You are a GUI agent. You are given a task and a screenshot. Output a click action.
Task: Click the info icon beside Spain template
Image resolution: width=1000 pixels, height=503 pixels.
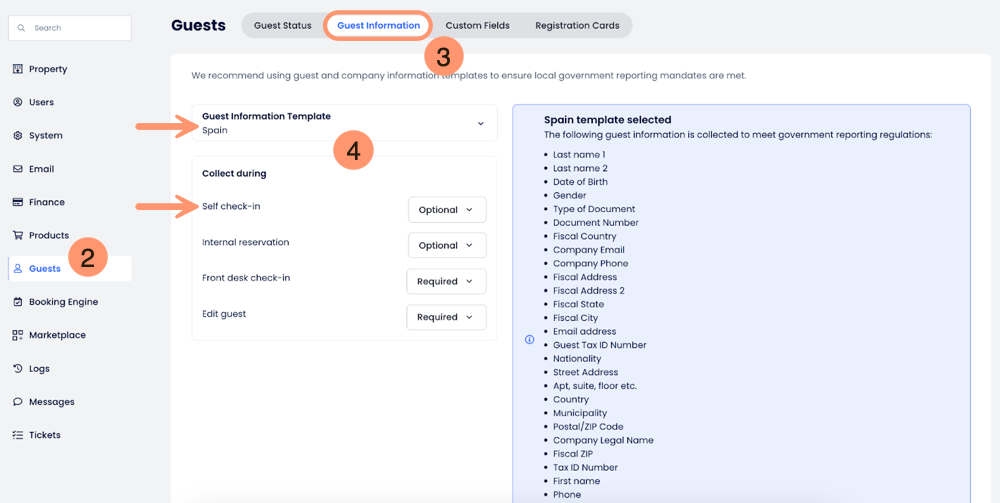(x=530, y=339)
